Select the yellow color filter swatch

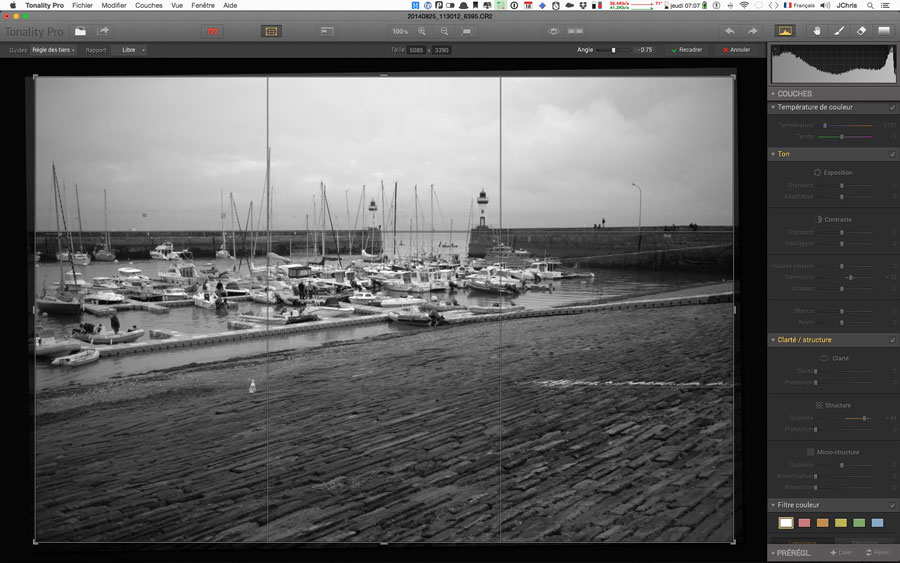(x=841, y=523)
